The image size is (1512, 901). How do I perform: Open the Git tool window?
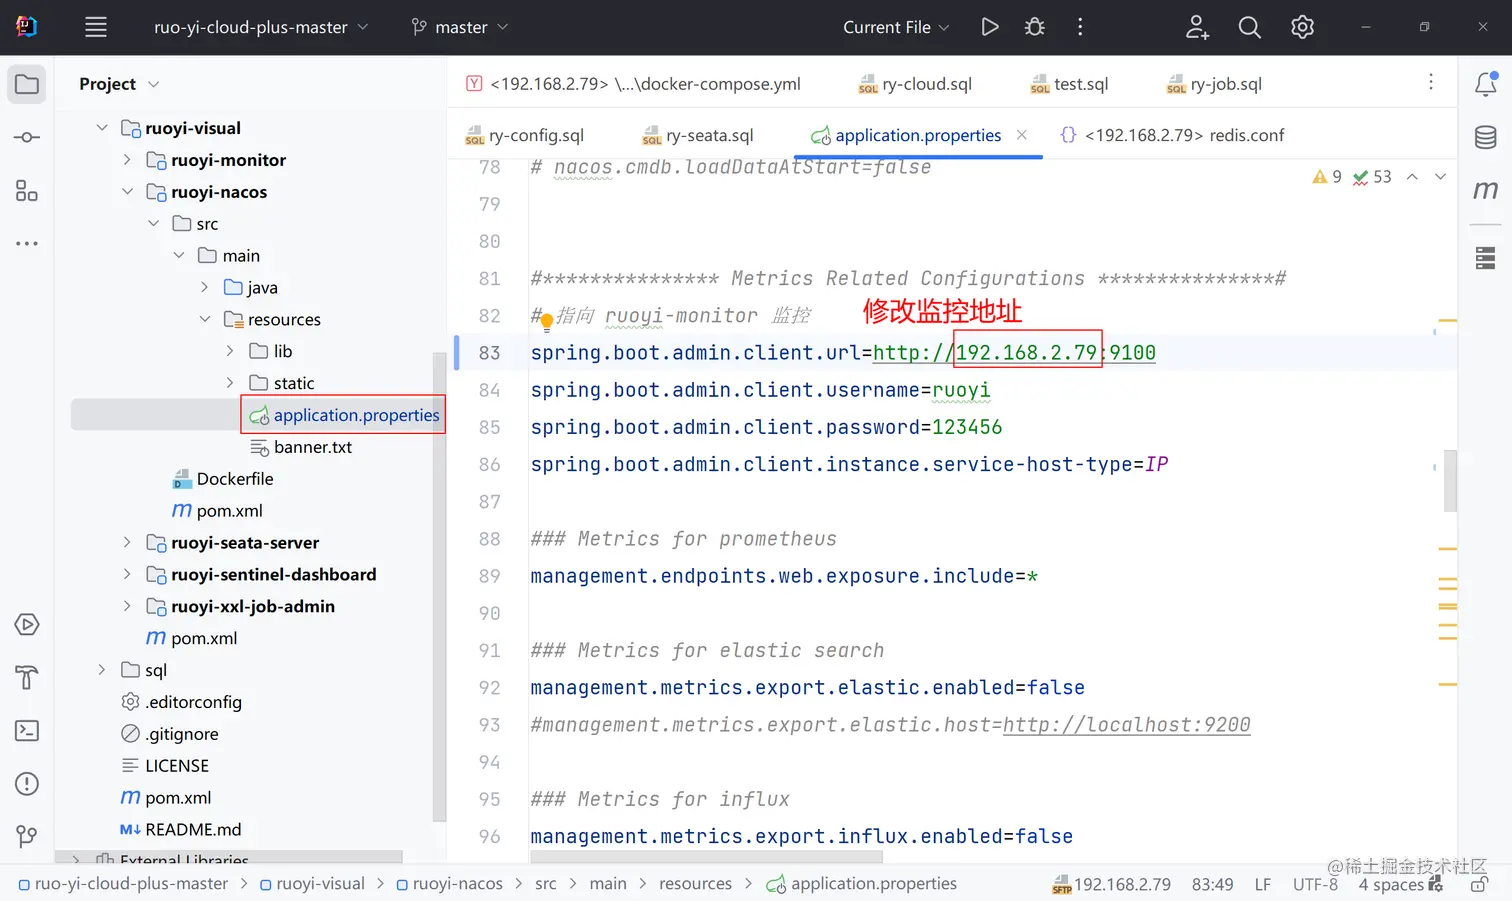[27, 836]
